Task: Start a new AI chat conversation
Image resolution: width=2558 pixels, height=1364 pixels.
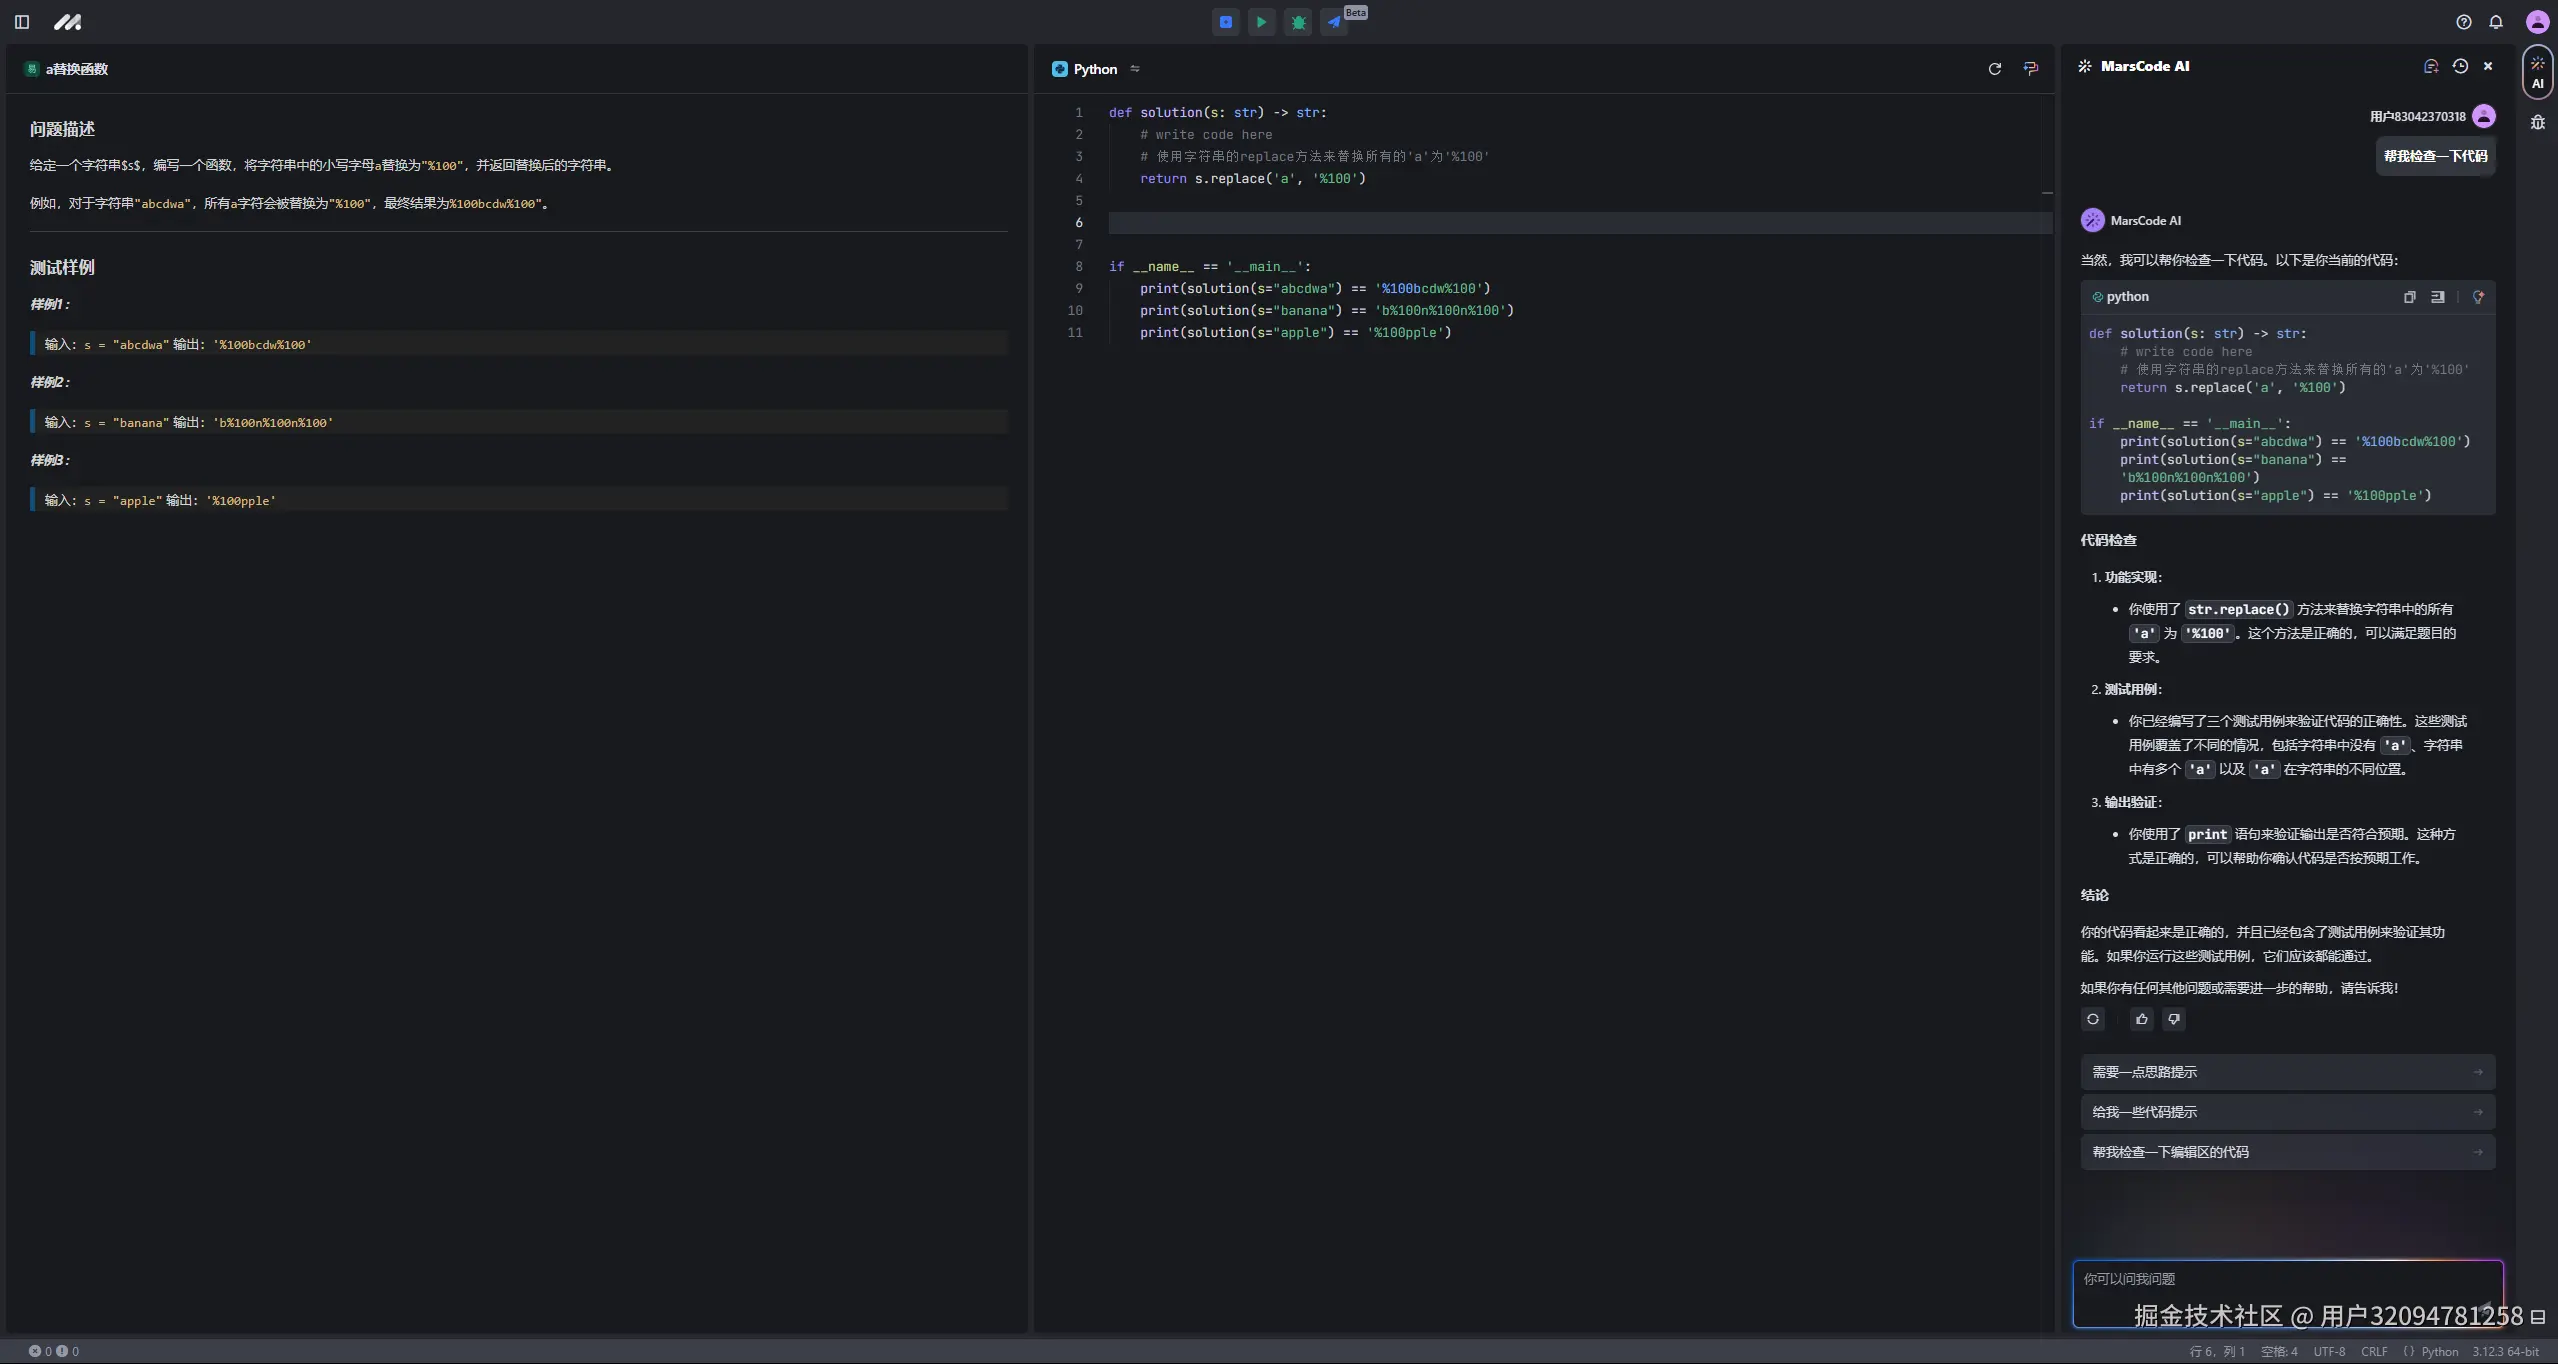Action: tap(2431, 66)
